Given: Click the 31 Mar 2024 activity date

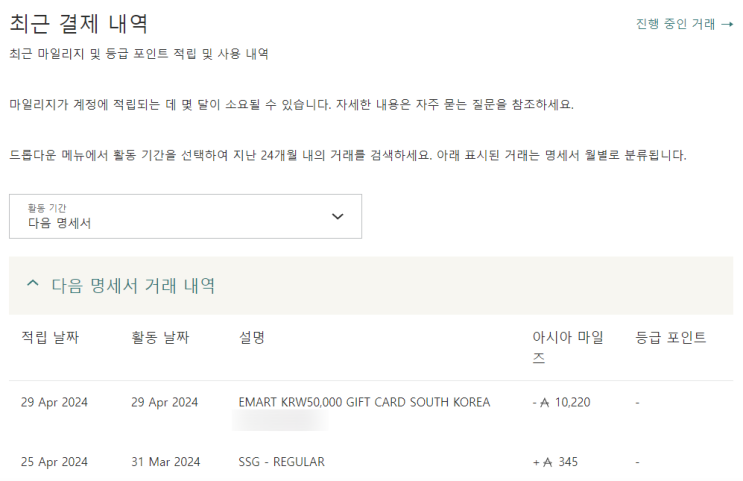Looking at the screenshot, I should [x=165, y=462].
